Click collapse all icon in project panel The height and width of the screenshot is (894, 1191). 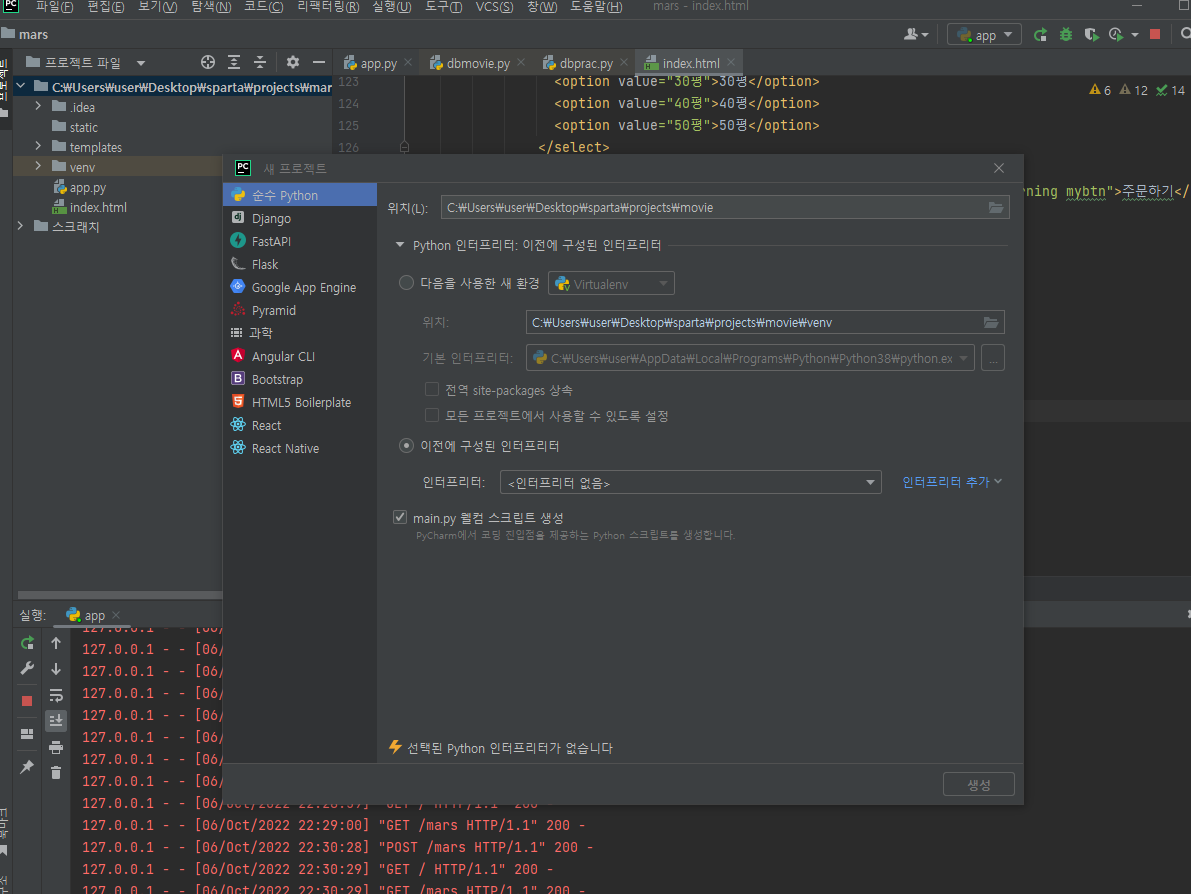[260, 62]
